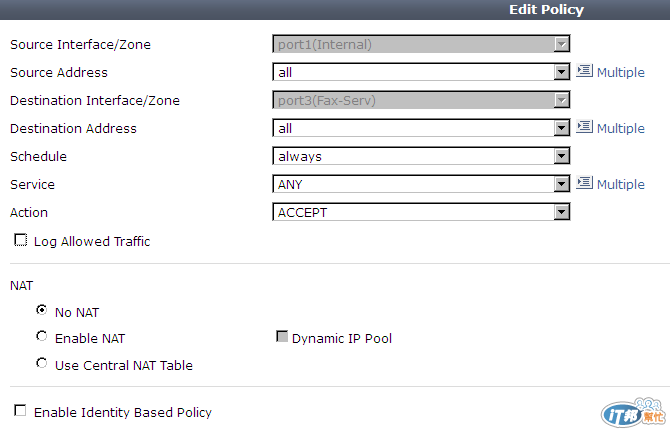Click the Multiple link next to Service
Screen dimensions: 670x434
pos(620,184)
